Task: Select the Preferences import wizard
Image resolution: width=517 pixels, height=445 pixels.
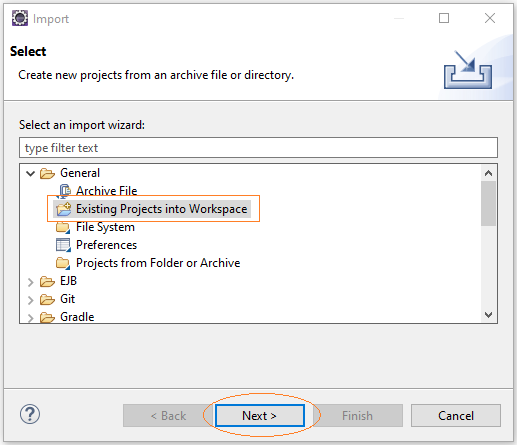Action: click(x=106, y=245)
